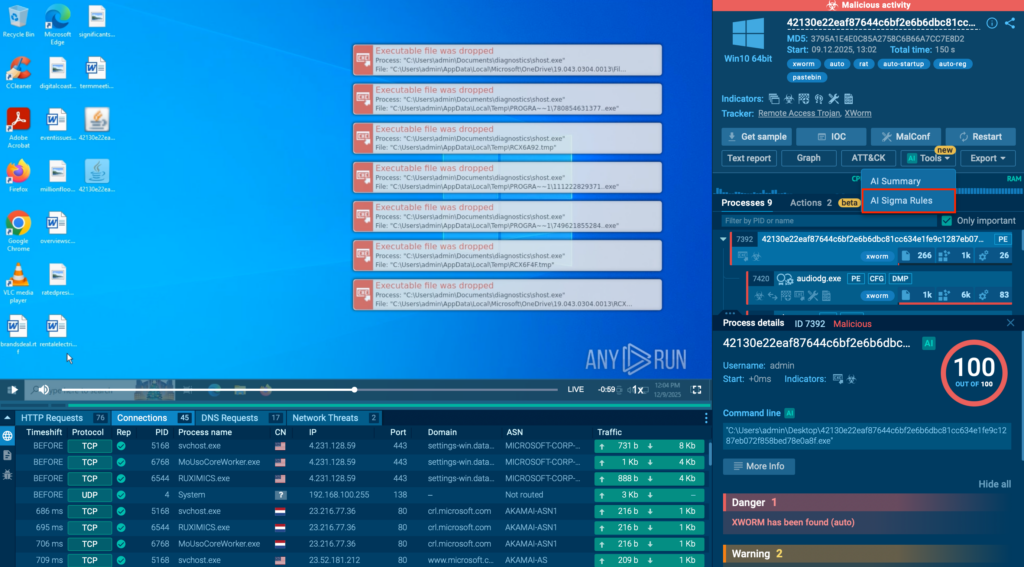Screen dimensions: 1024x567
Task: Switch to the Connections tab
Action: coord(153,418)
